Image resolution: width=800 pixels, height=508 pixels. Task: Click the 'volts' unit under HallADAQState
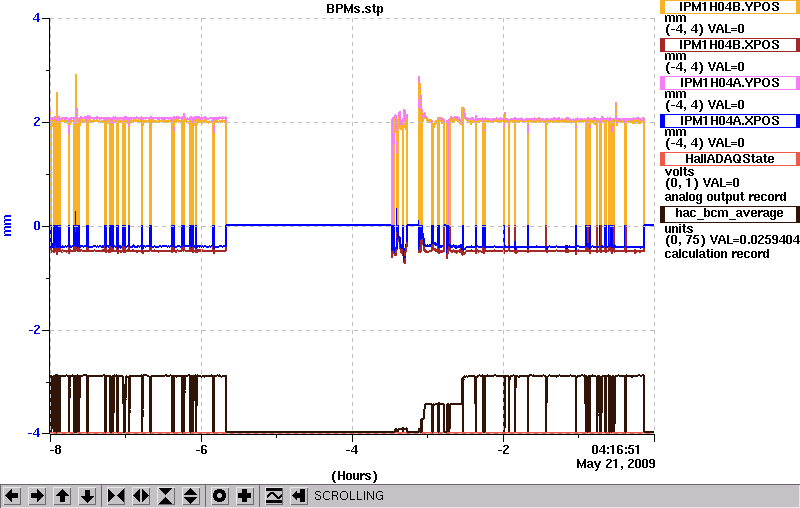[679, 171]
